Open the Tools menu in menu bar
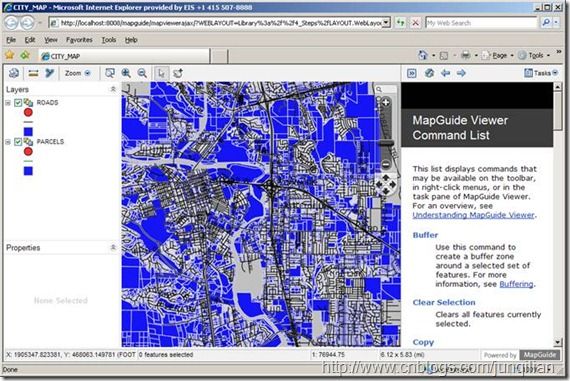 pos(109,40)
